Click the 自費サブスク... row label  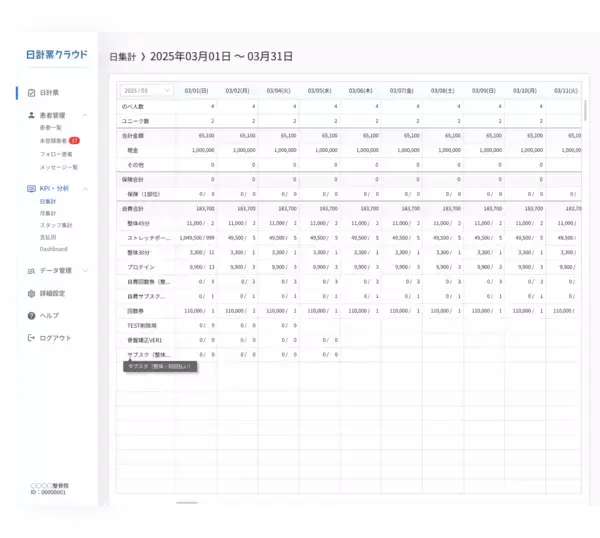146,296
